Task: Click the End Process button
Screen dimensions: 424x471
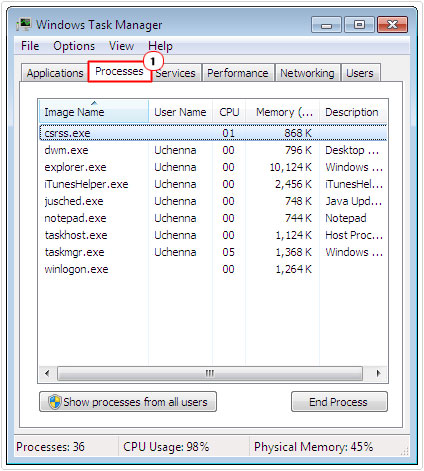Action: click(339, 402)
